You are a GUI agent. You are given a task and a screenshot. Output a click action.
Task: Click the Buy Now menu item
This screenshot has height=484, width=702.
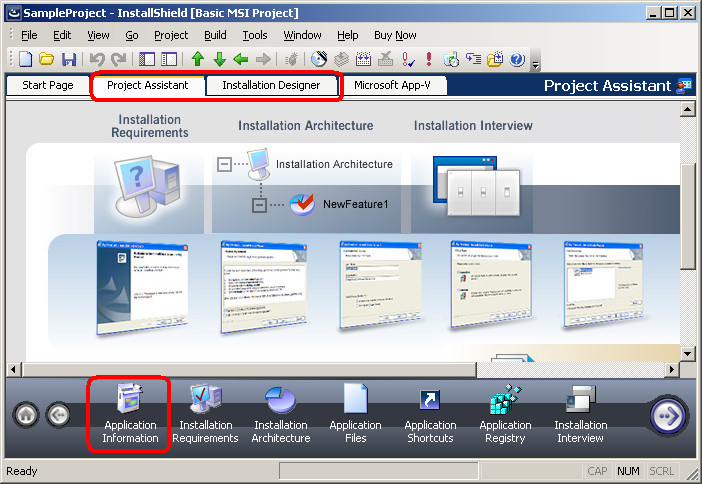(x=395, y=35)
